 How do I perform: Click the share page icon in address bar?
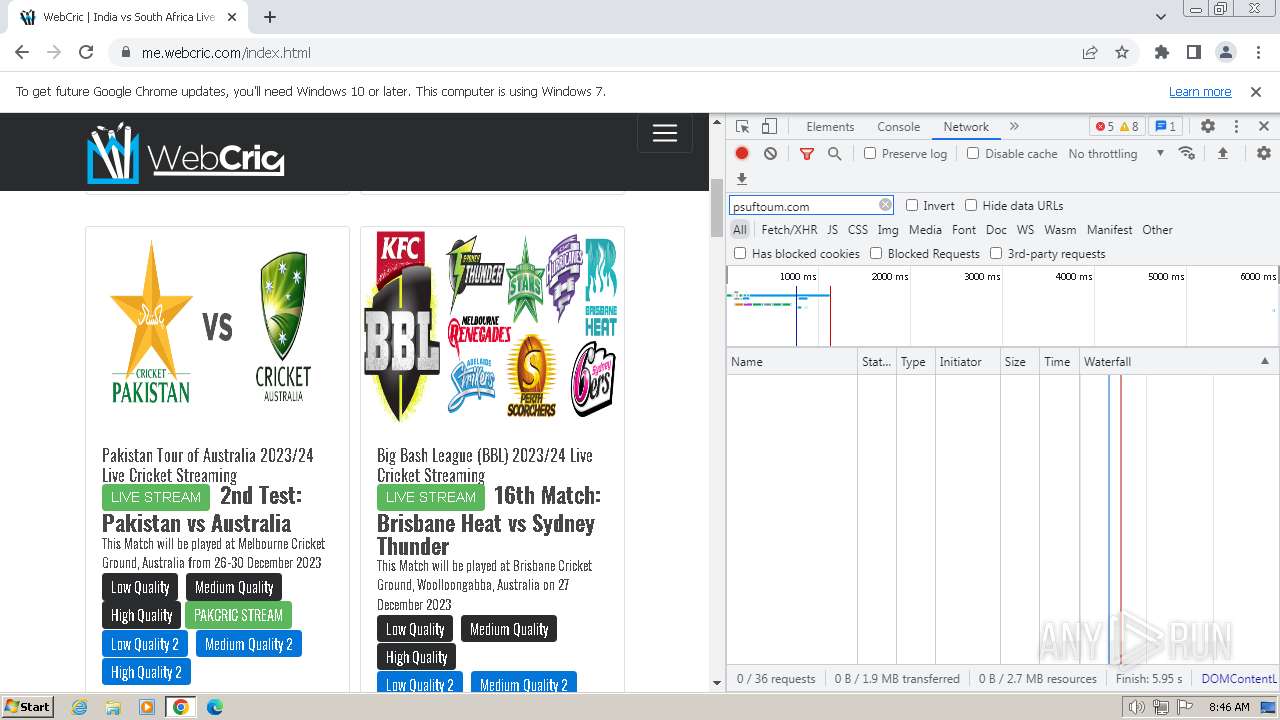(1090, 52)
